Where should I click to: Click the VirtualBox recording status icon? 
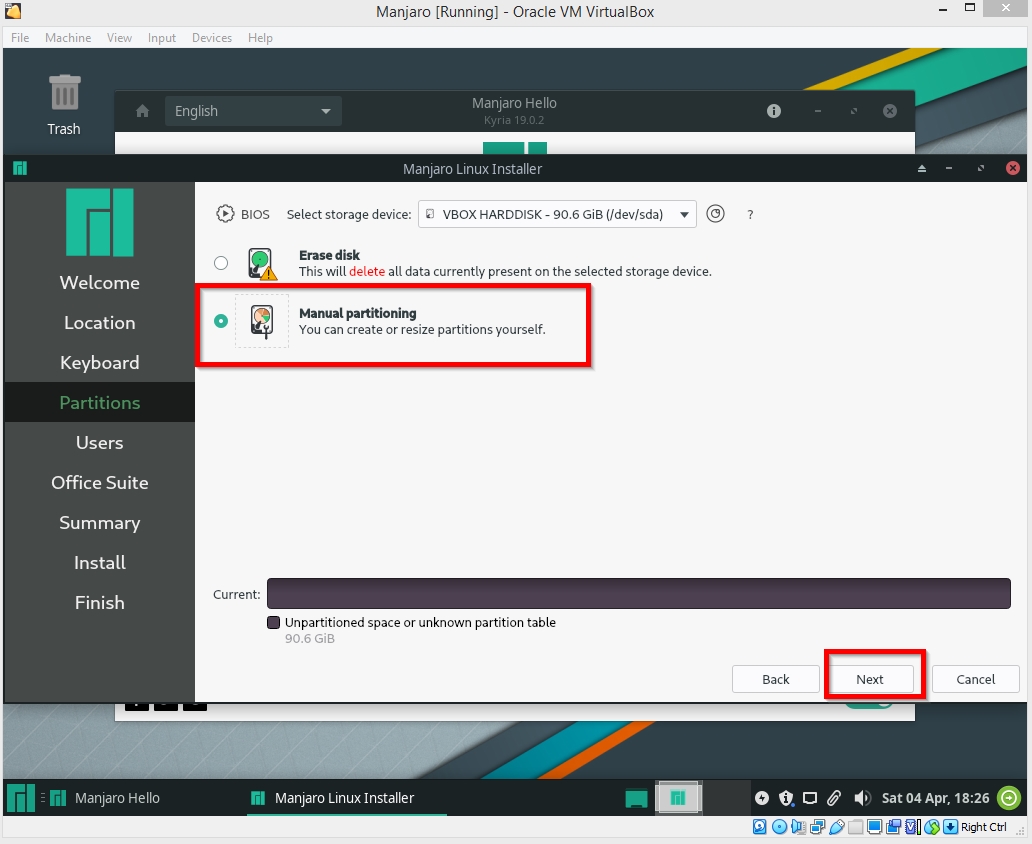894,827
